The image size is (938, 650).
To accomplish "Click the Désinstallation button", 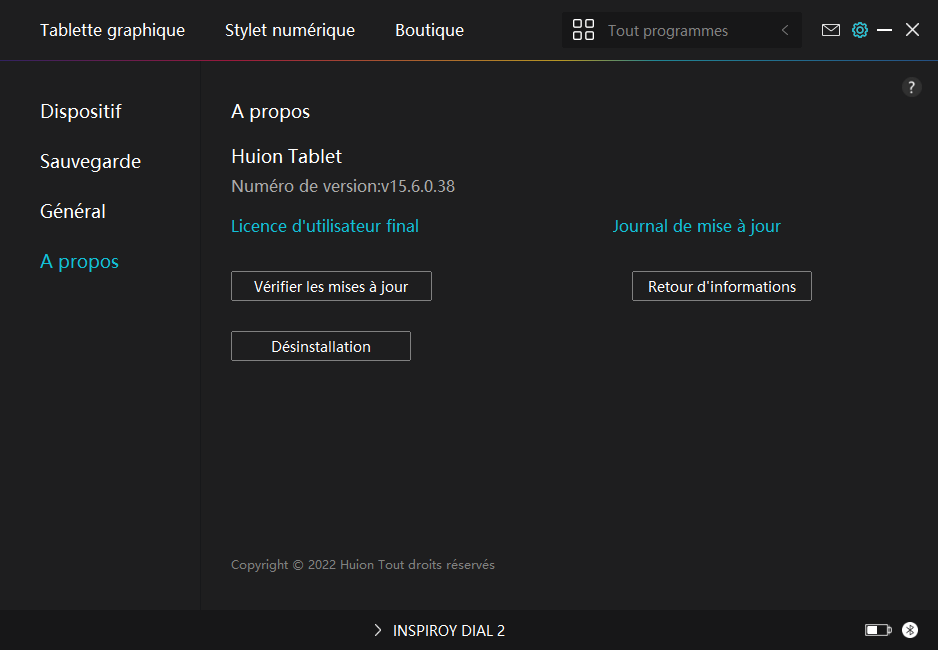I will (321, 346).
